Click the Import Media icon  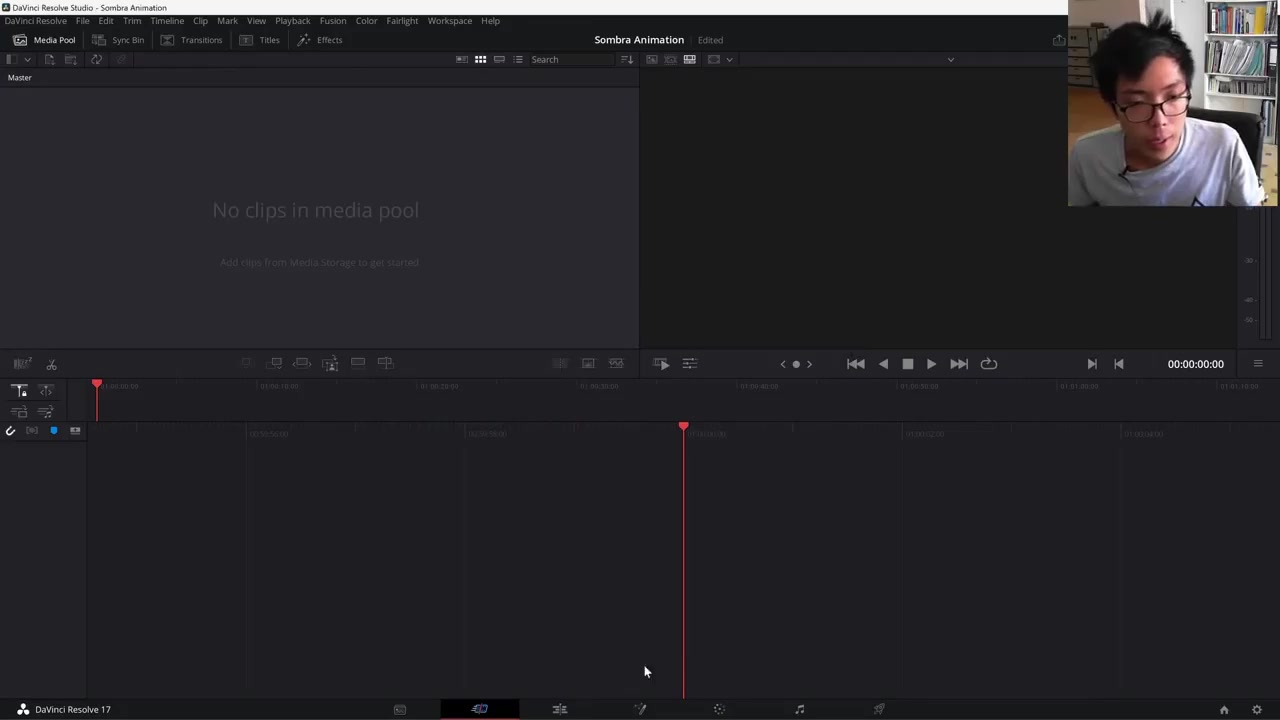[x=49, y=60]
